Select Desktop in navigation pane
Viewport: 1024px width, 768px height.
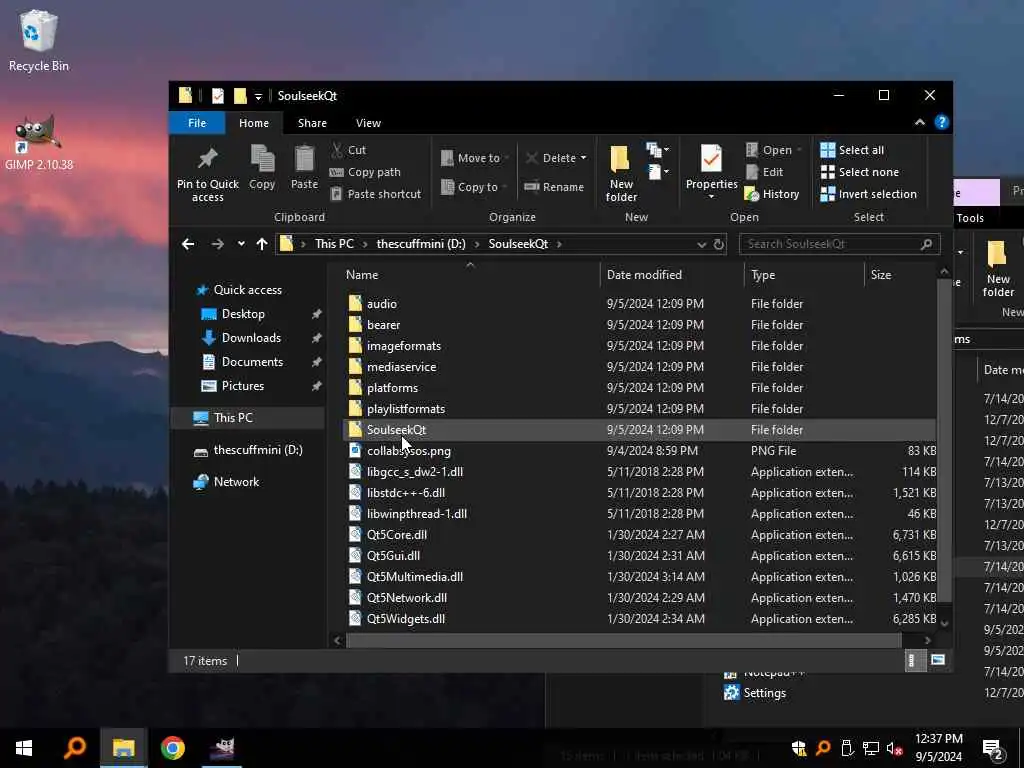click(x=243, y=314)
